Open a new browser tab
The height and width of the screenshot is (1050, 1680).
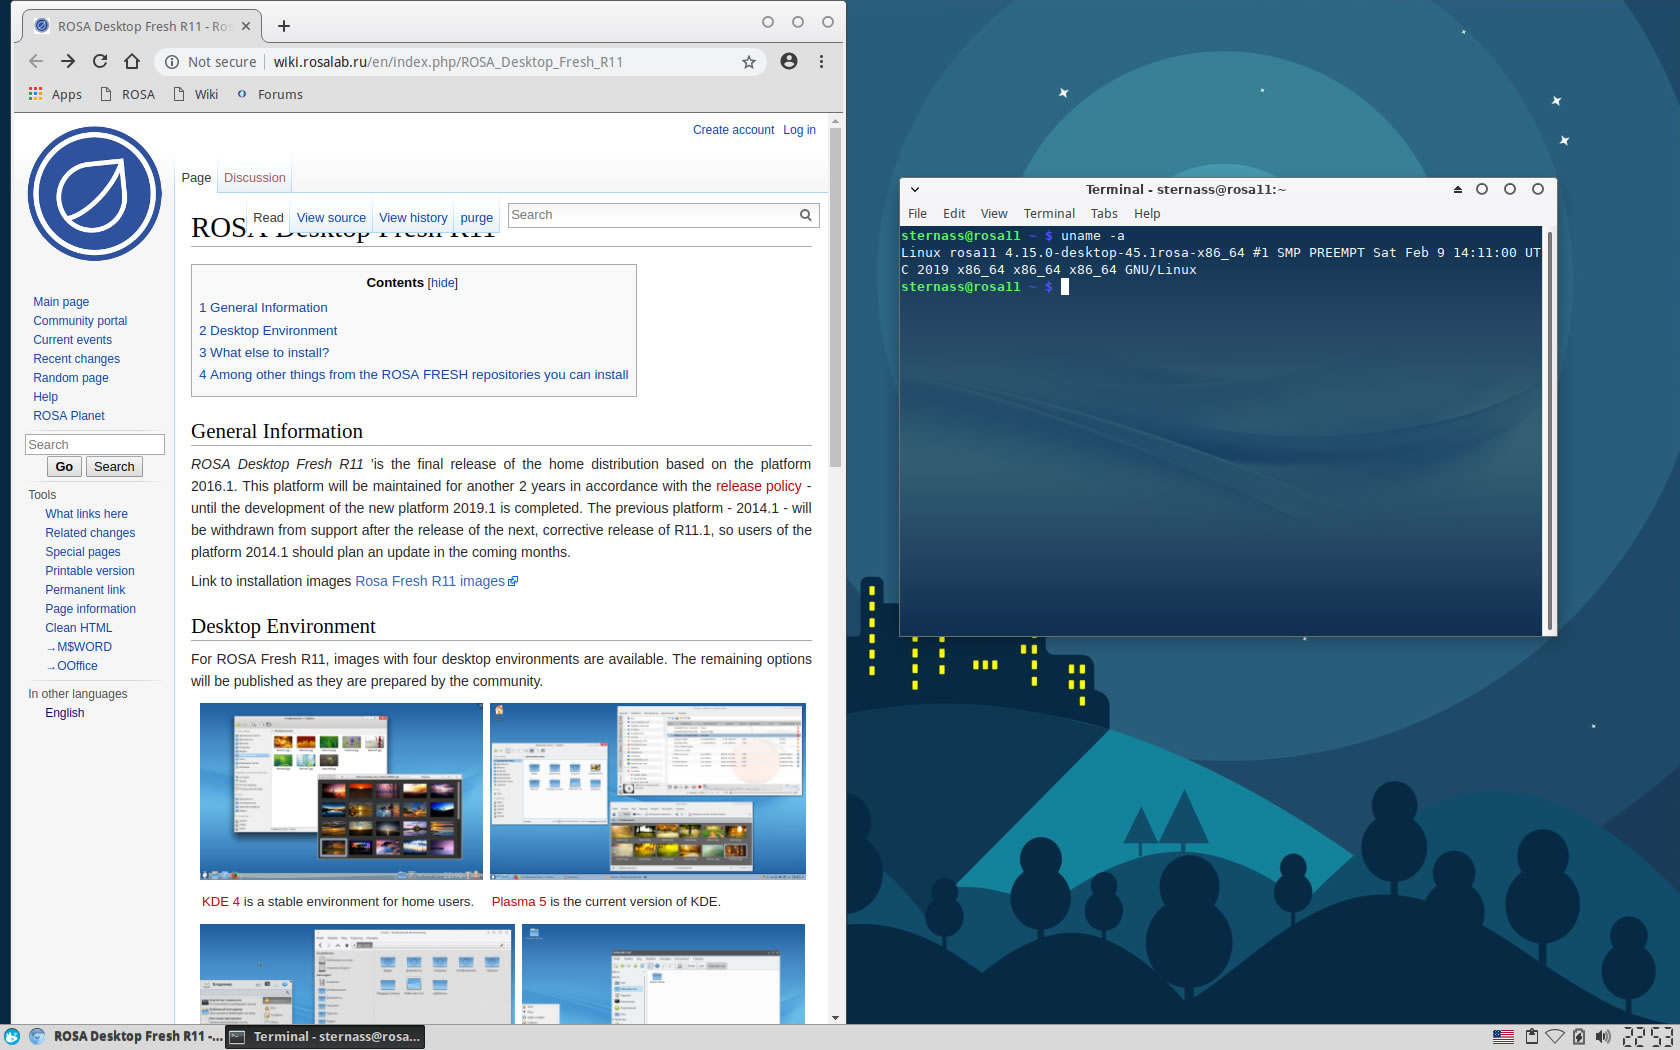(x=284, y=26)
